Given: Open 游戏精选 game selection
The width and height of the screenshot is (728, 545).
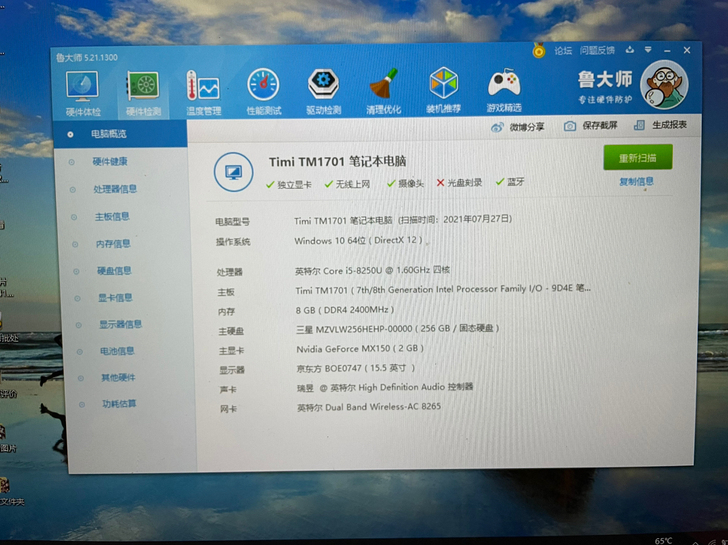Looking at the screenshot, I should point(504,90).
